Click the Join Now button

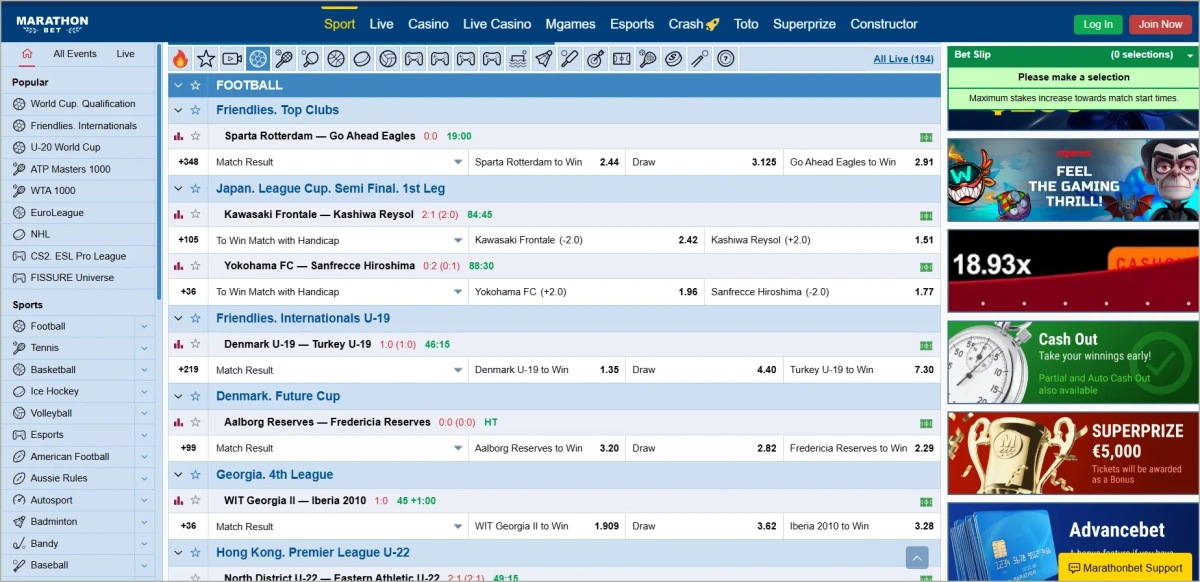coord(1160,23)
